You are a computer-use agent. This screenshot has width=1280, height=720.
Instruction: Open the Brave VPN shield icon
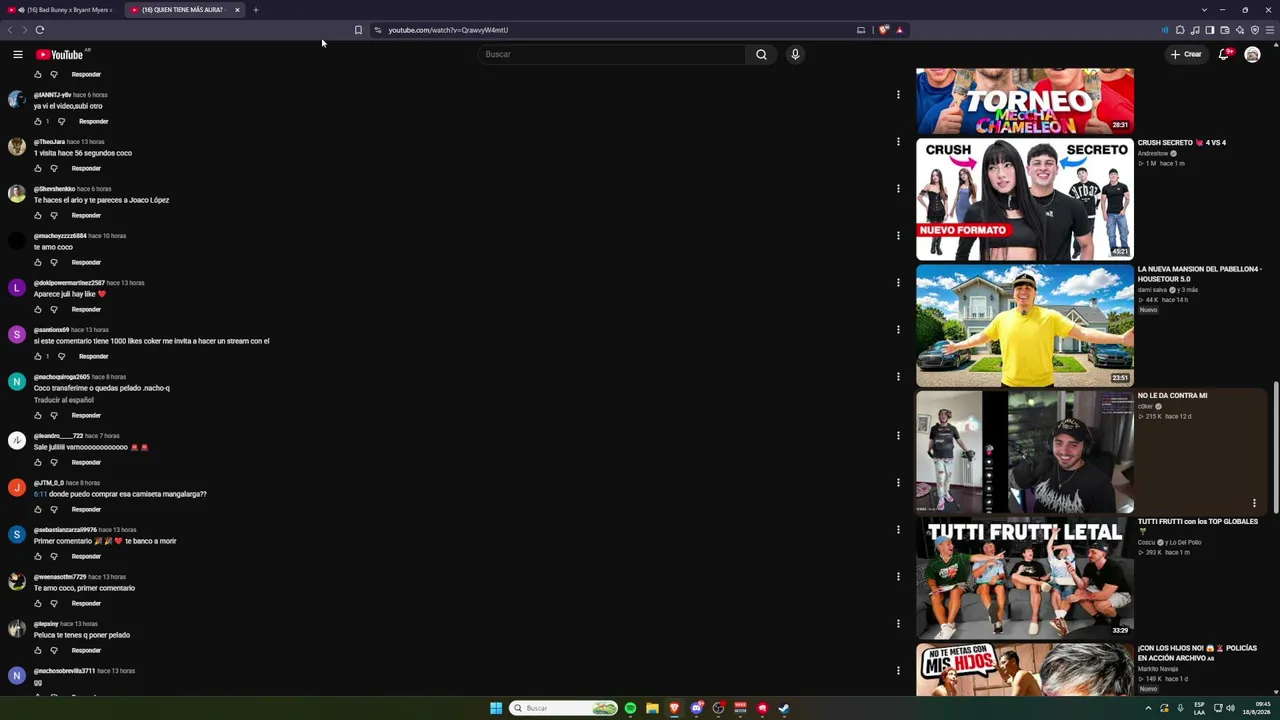point(1255,30)
